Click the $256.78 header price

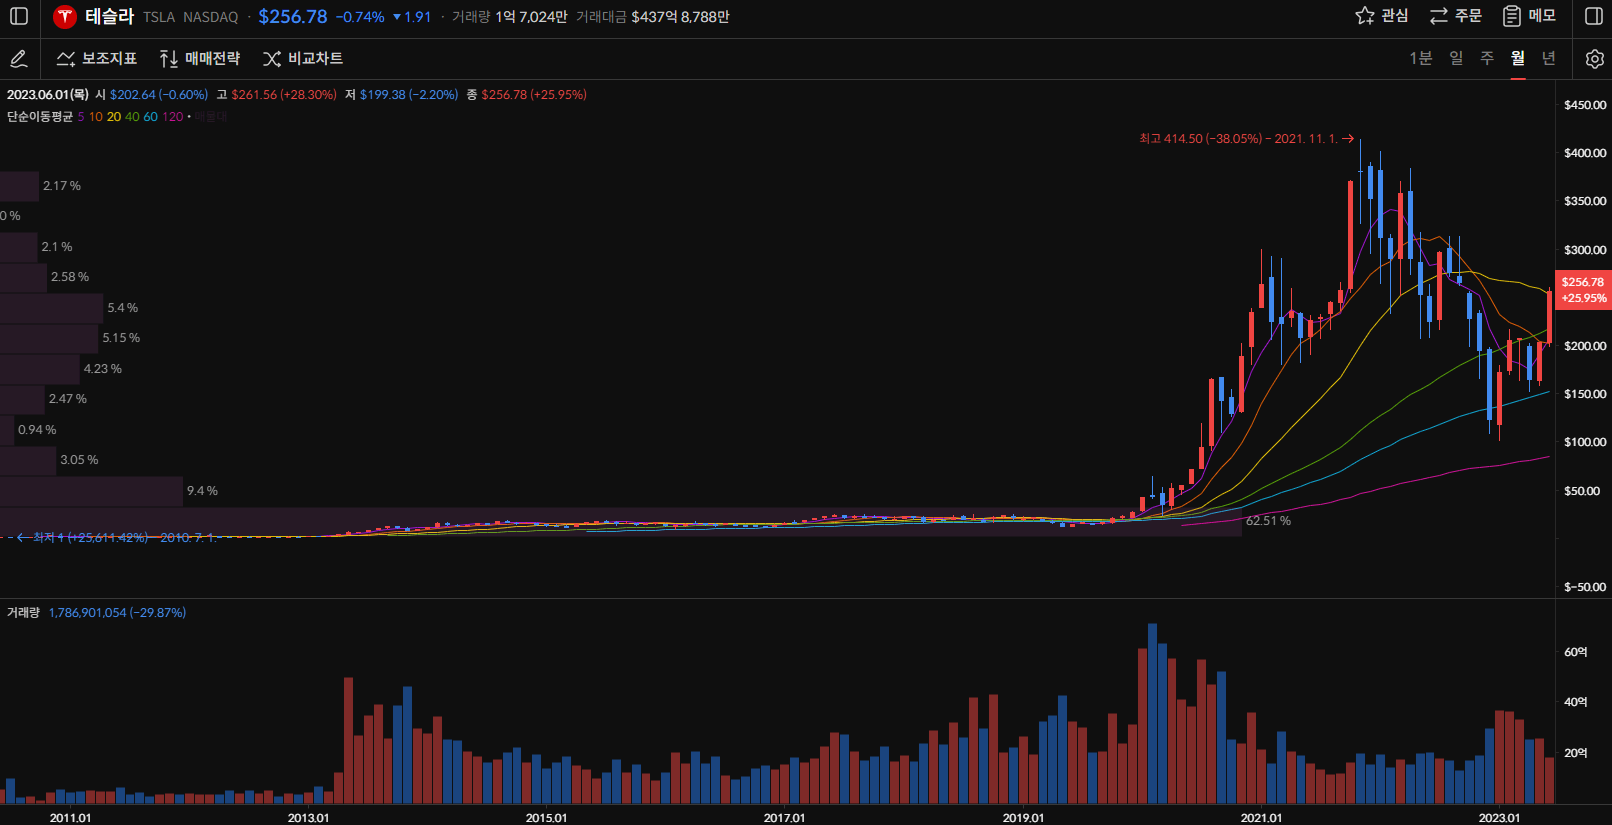pos(293,17)
